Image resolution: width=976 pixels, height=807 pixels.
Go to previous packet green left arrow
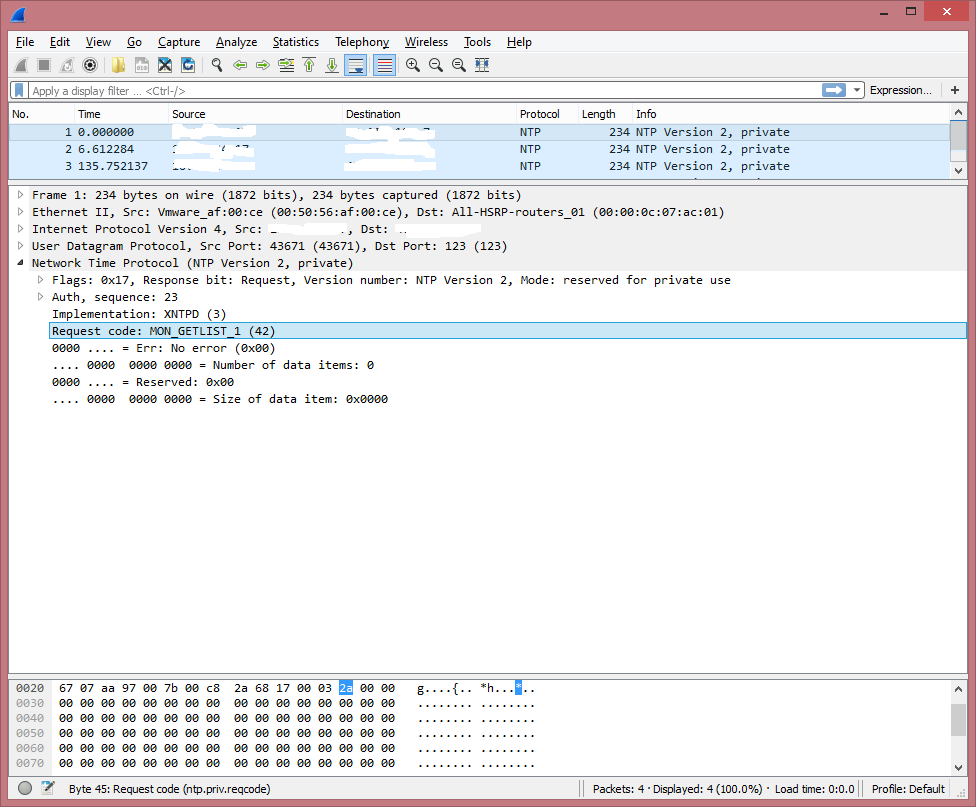coord(240,65)
